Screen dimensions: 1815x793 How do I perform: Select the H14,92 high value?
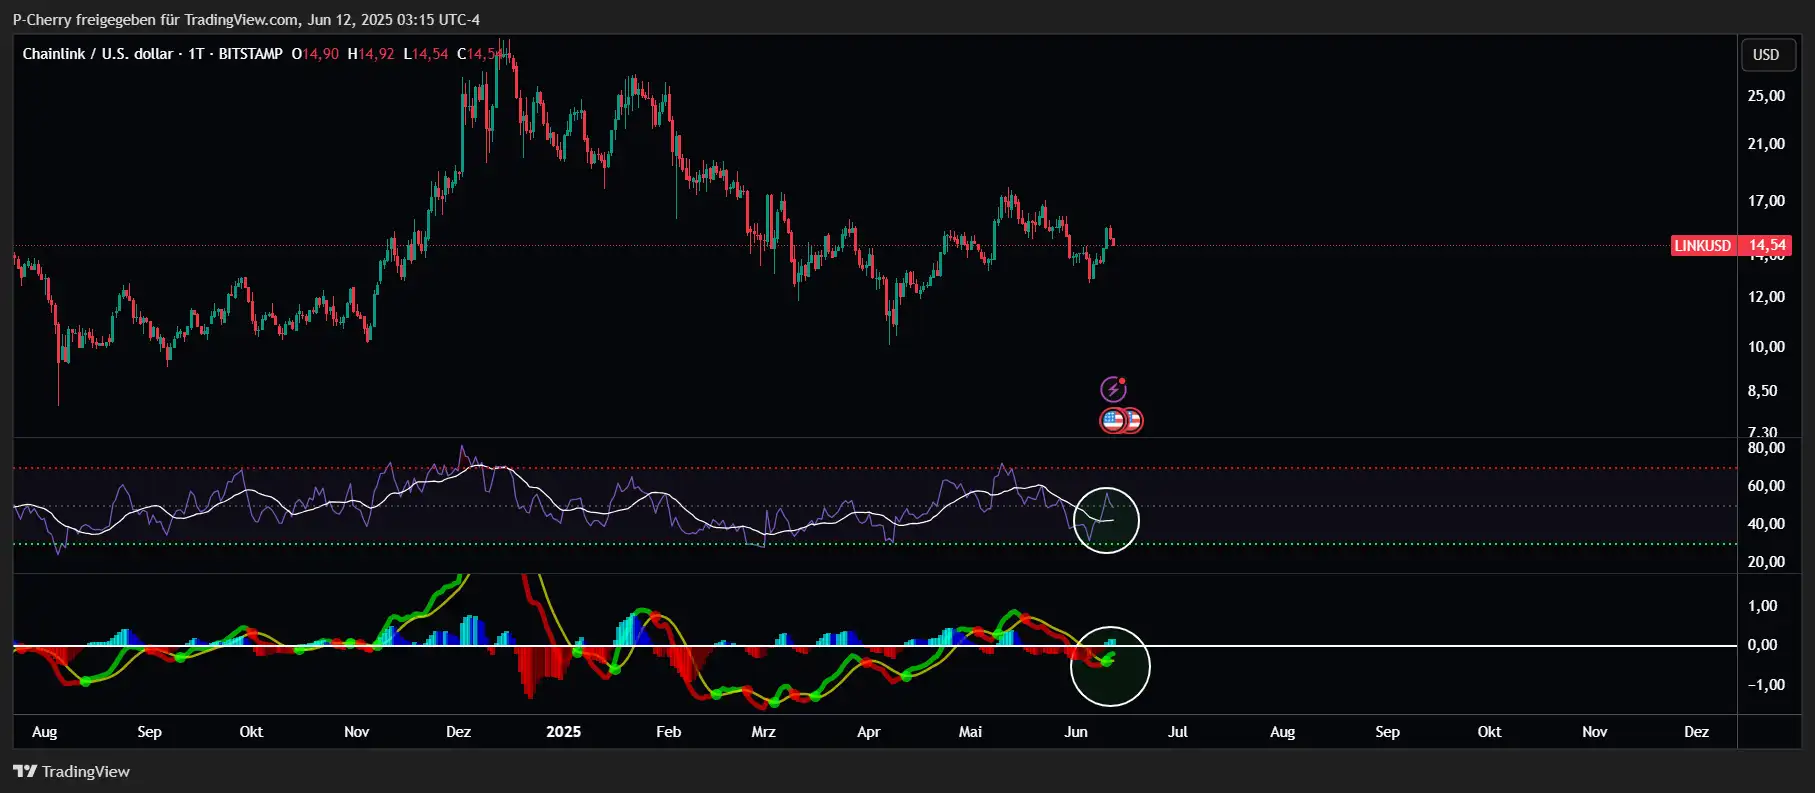tap(371, 54)
